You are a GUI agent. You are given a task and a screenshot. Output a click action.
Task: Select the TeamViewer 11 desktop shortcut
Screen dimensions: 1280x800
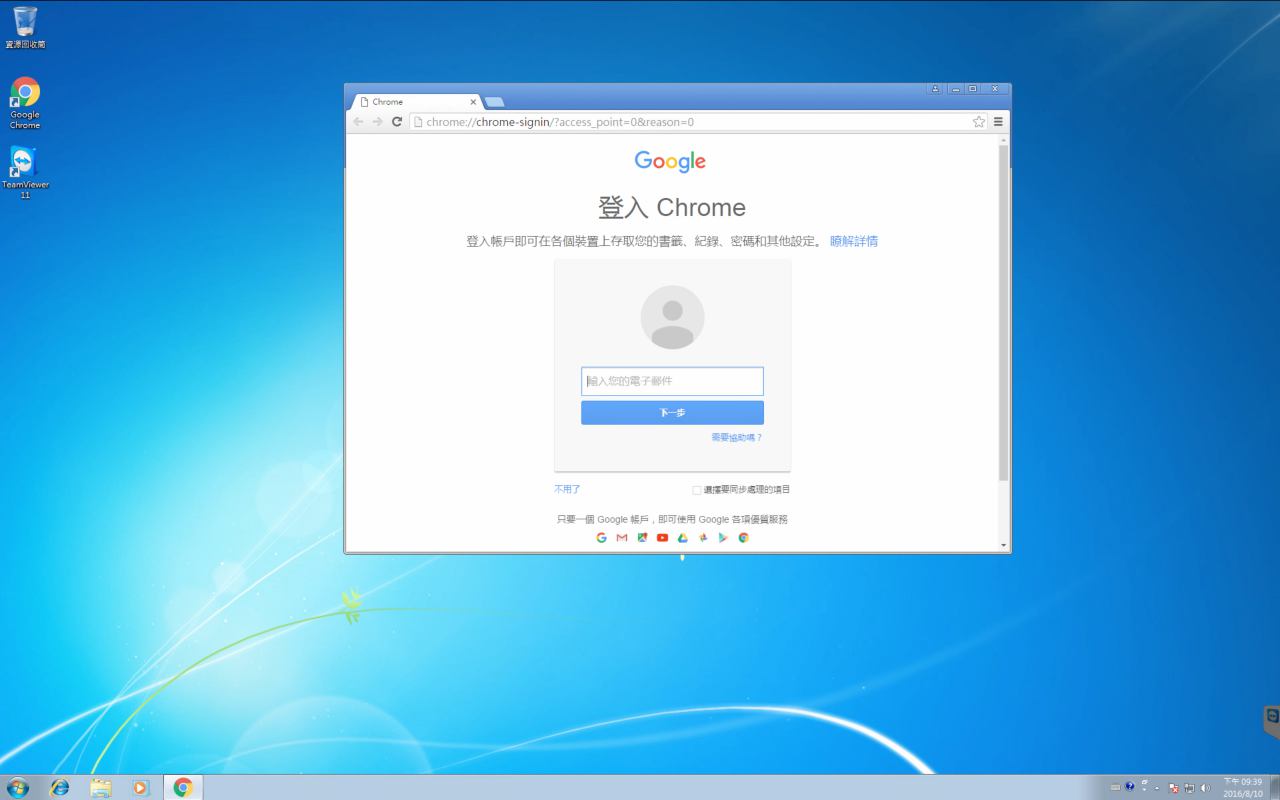coord(25,173)
